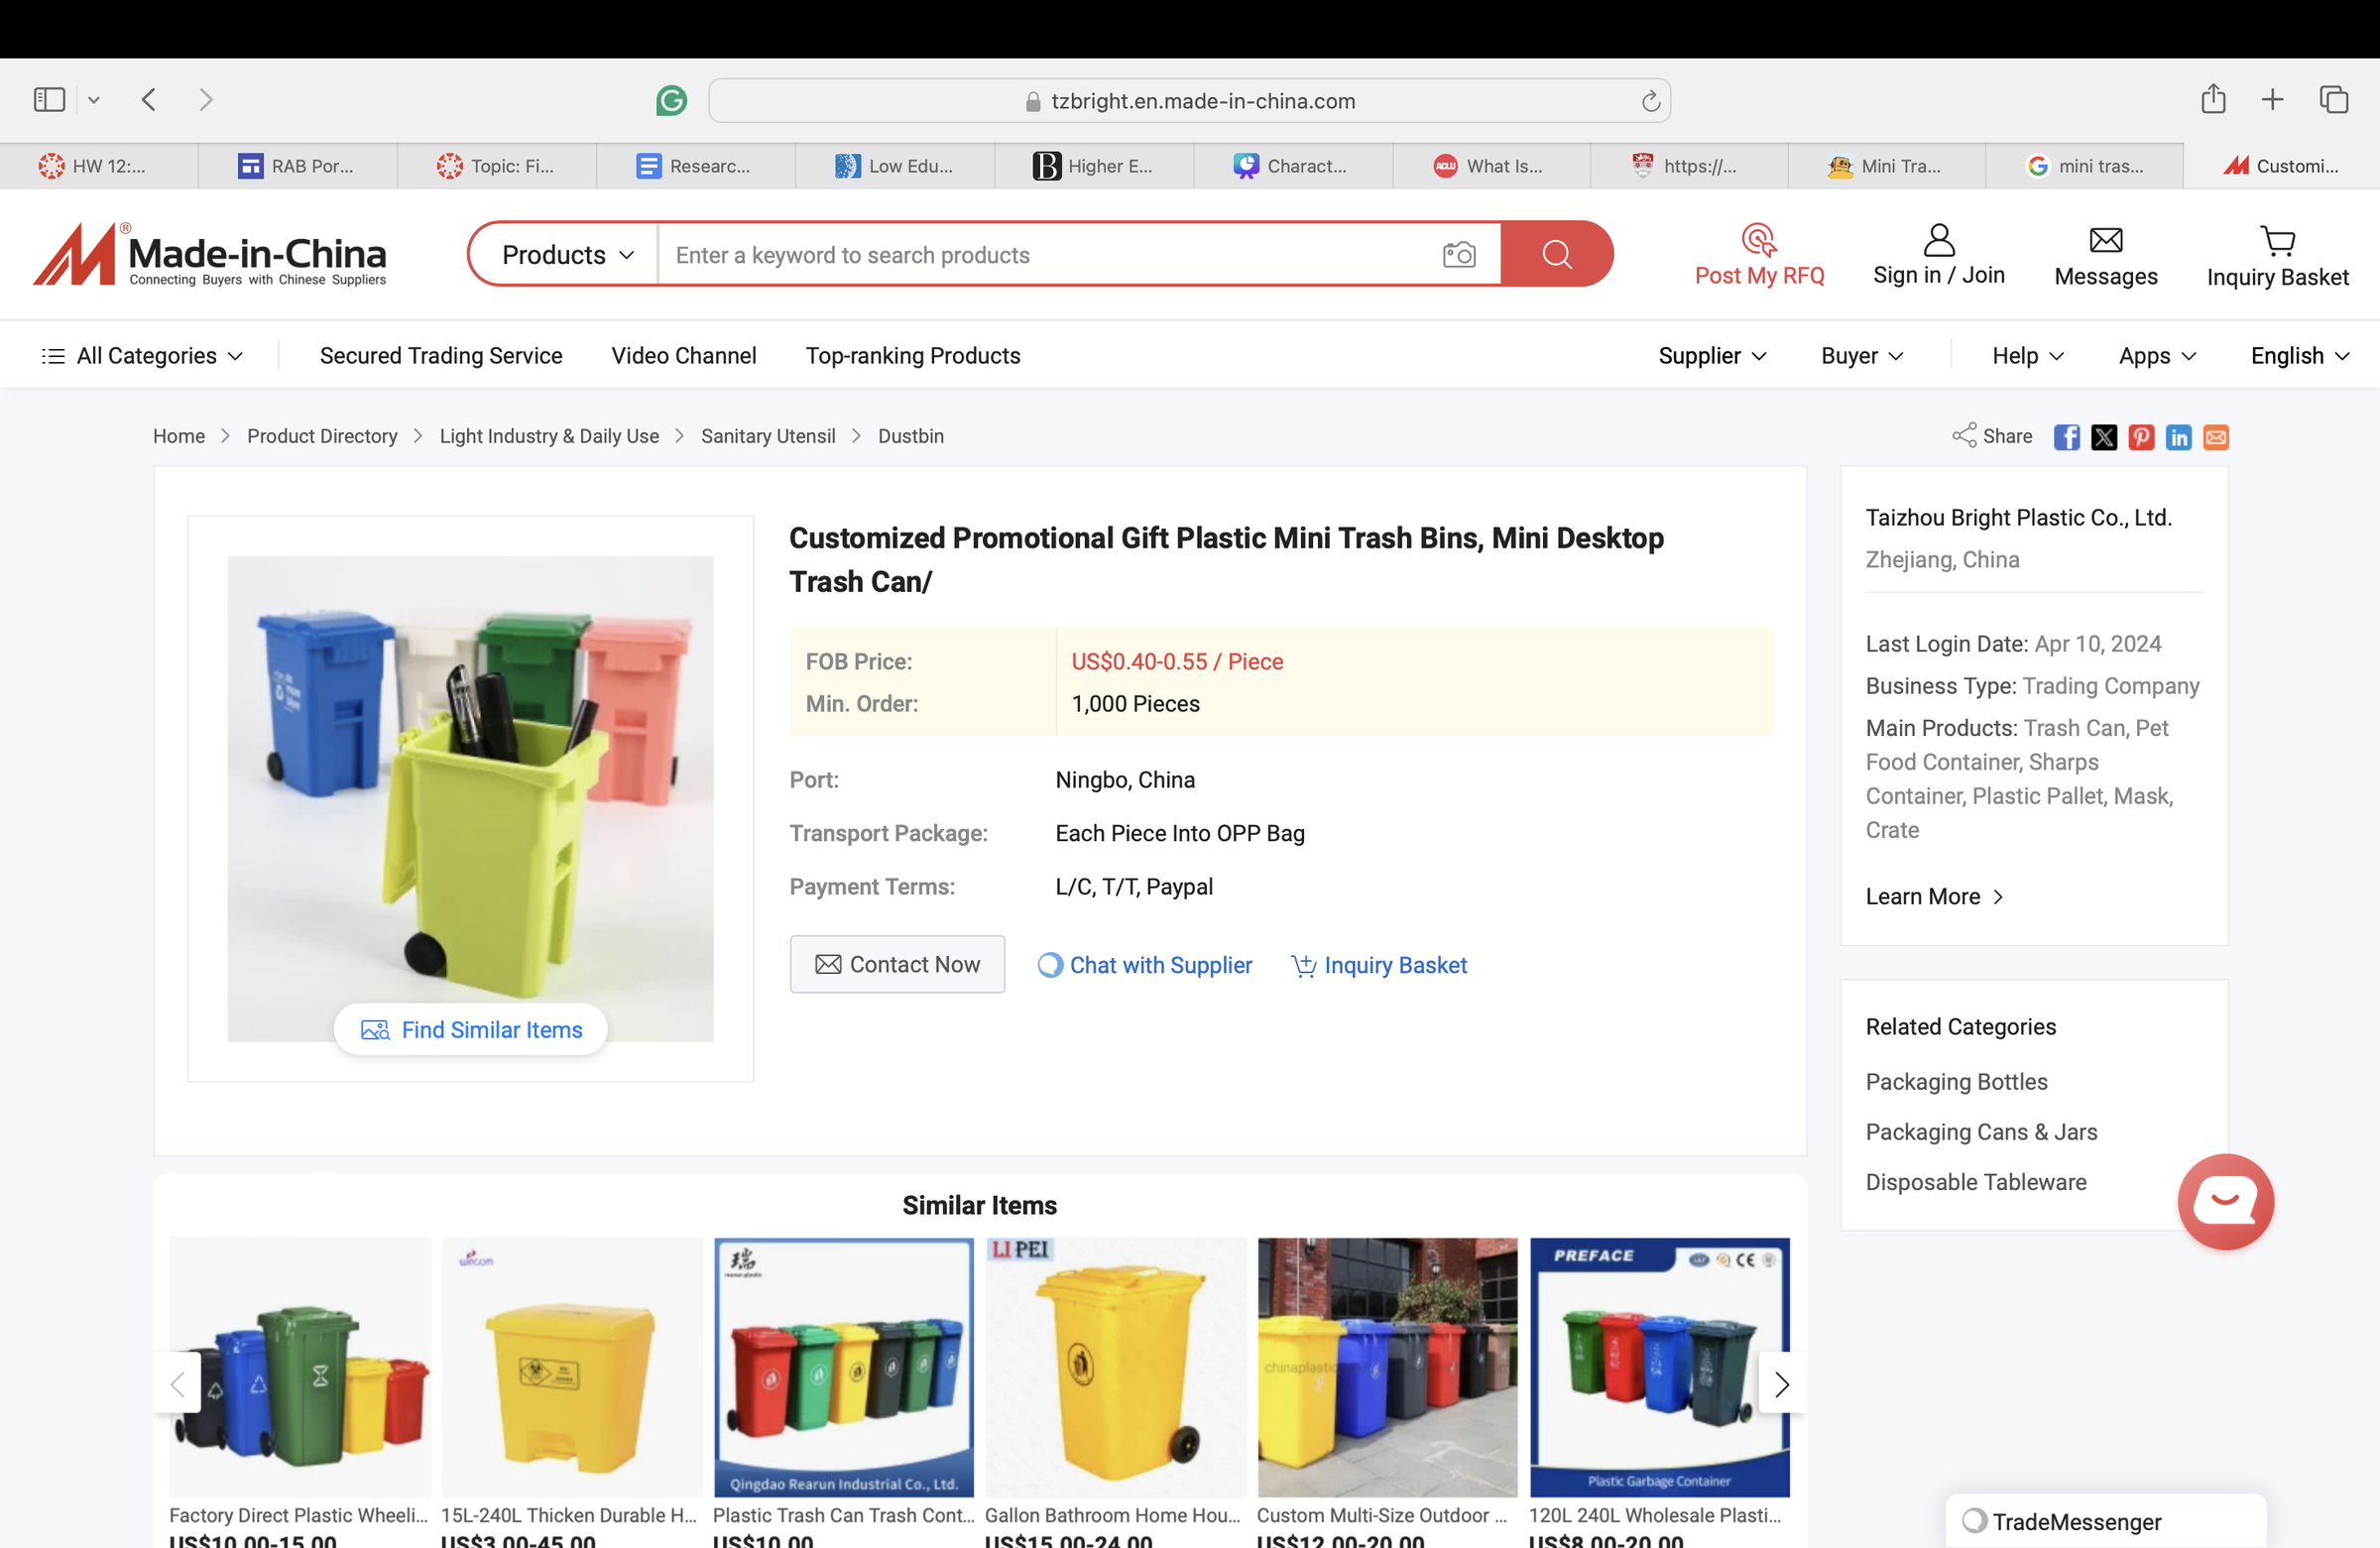
Task: Expand the Supplier dropdown menu
Action: pos(1711,356)
